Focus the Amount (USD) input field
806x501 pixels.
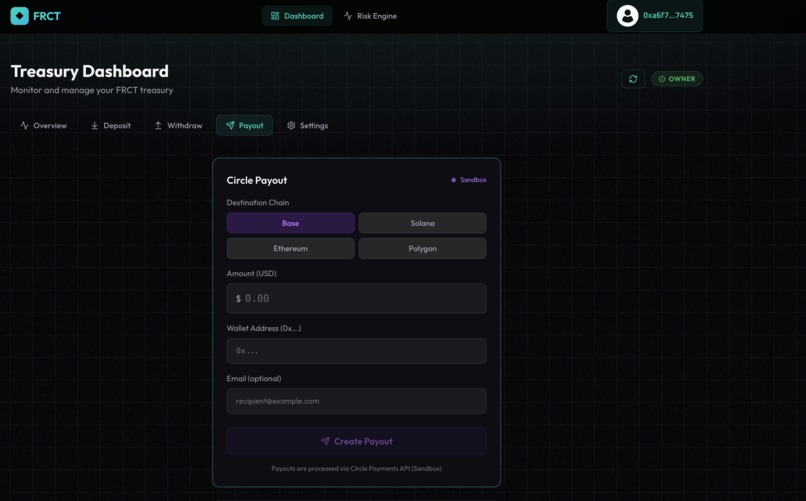tap(356, 299)
